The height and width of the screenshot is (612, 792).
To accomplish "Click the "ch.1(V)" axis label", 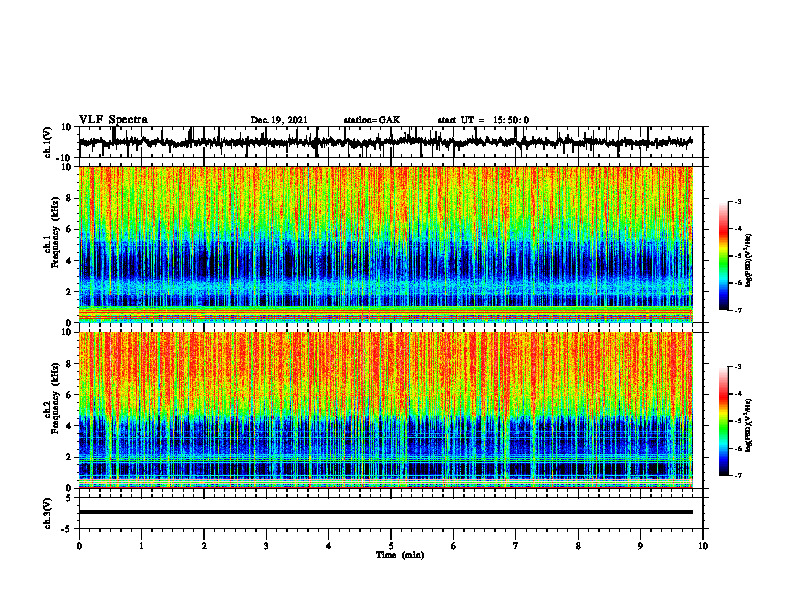I will pos(48,142).
